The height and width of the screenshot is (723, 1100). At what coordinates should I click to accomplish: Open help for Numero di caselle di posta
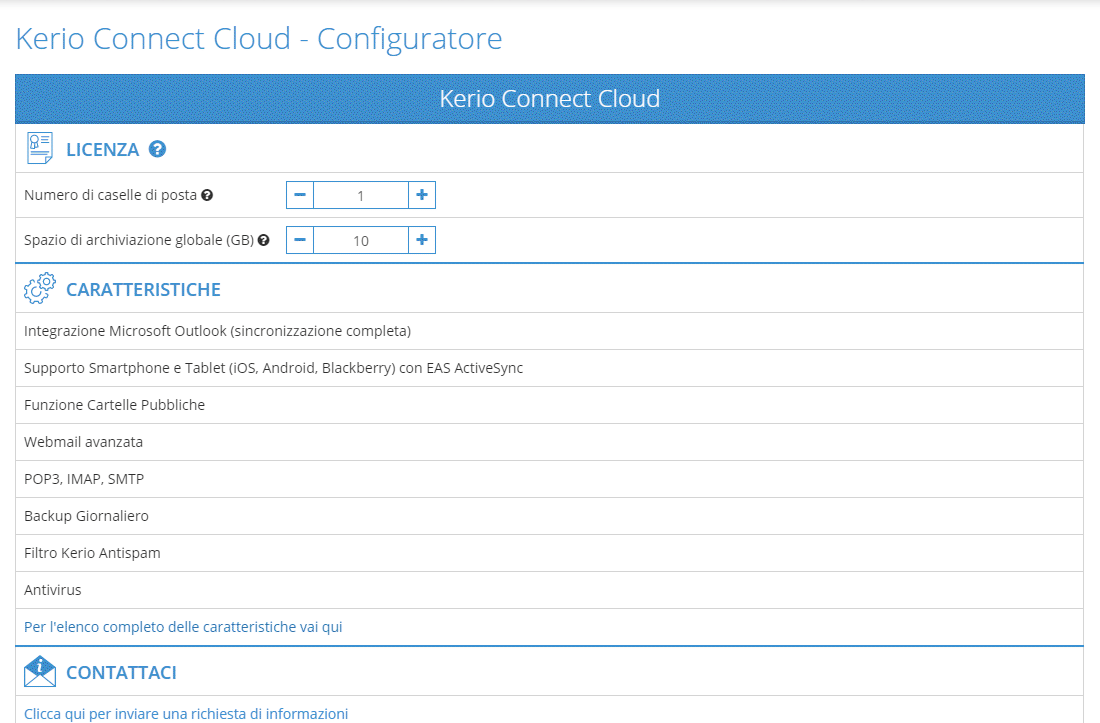click(207, 195)
